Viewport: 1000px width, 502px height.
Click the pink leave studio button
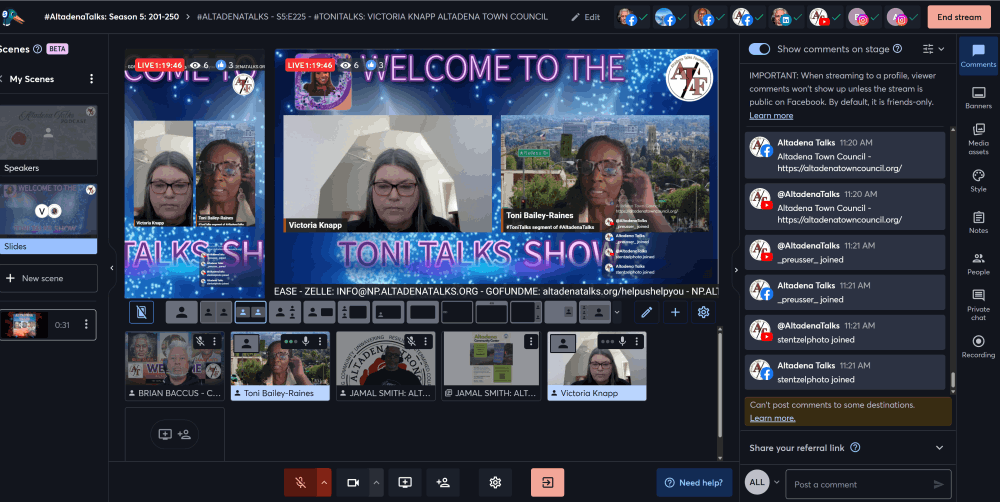[x=547, y=483]
